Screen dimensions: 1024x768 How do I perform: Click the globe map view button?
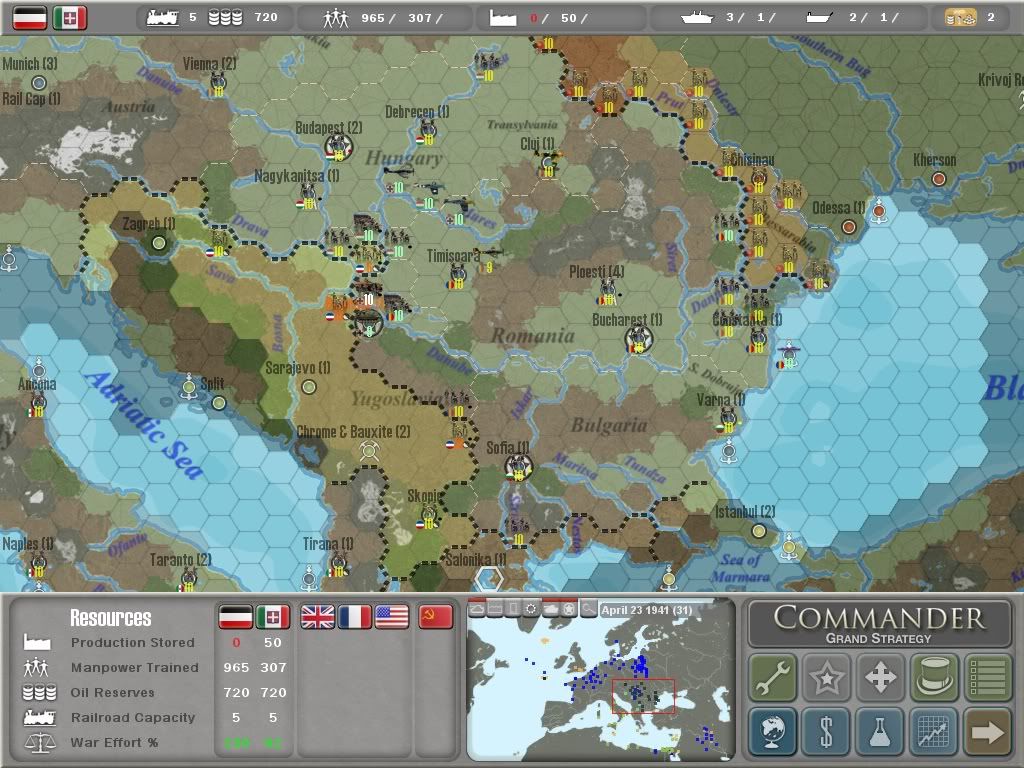(x=773, y=731)
